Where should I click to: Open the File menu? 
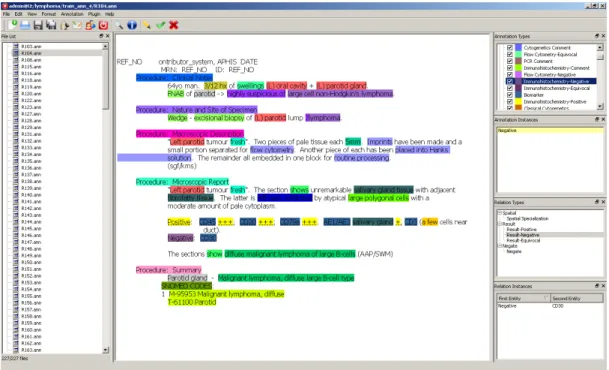tap(7, 14)
